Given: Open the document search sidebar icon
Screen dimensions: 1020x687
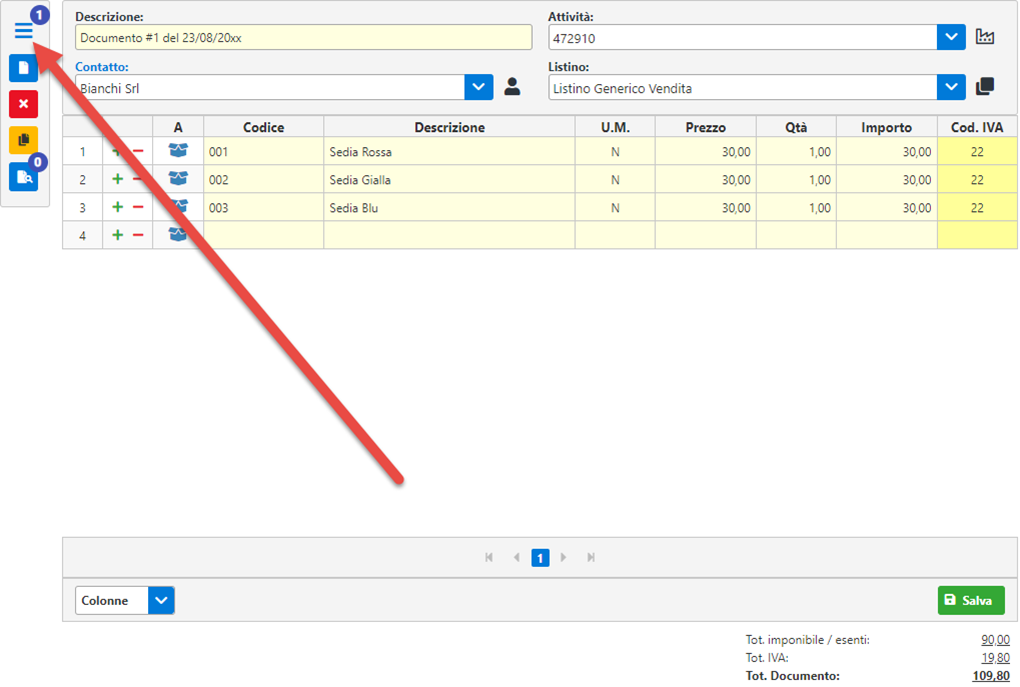Looking at the screenshot, I should tap(23, 177).
